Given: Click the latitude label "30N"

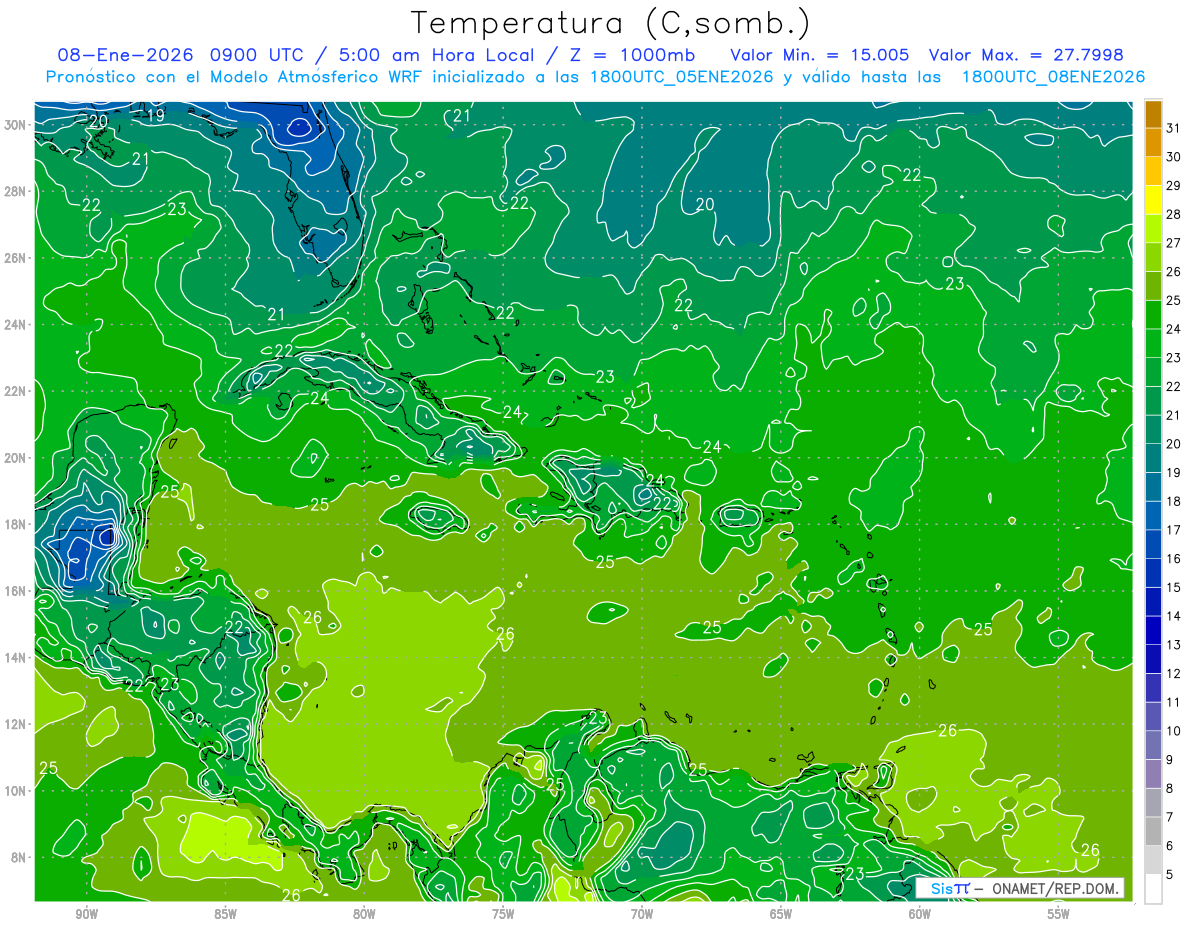Looking at the screenshot, I should click(15, 125).
